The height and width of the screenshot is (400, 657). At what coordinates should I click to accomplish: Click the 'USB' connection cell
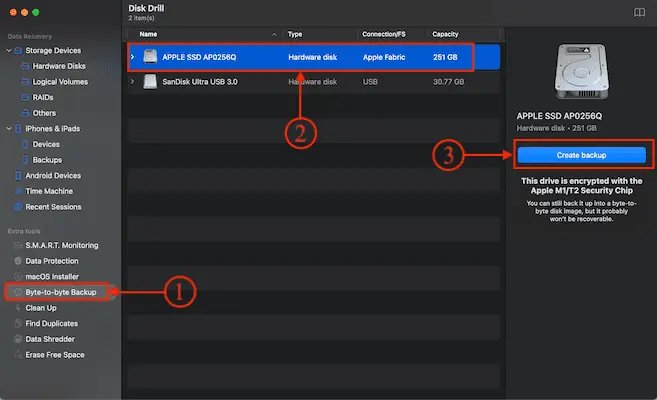click(x=370, y=82)
